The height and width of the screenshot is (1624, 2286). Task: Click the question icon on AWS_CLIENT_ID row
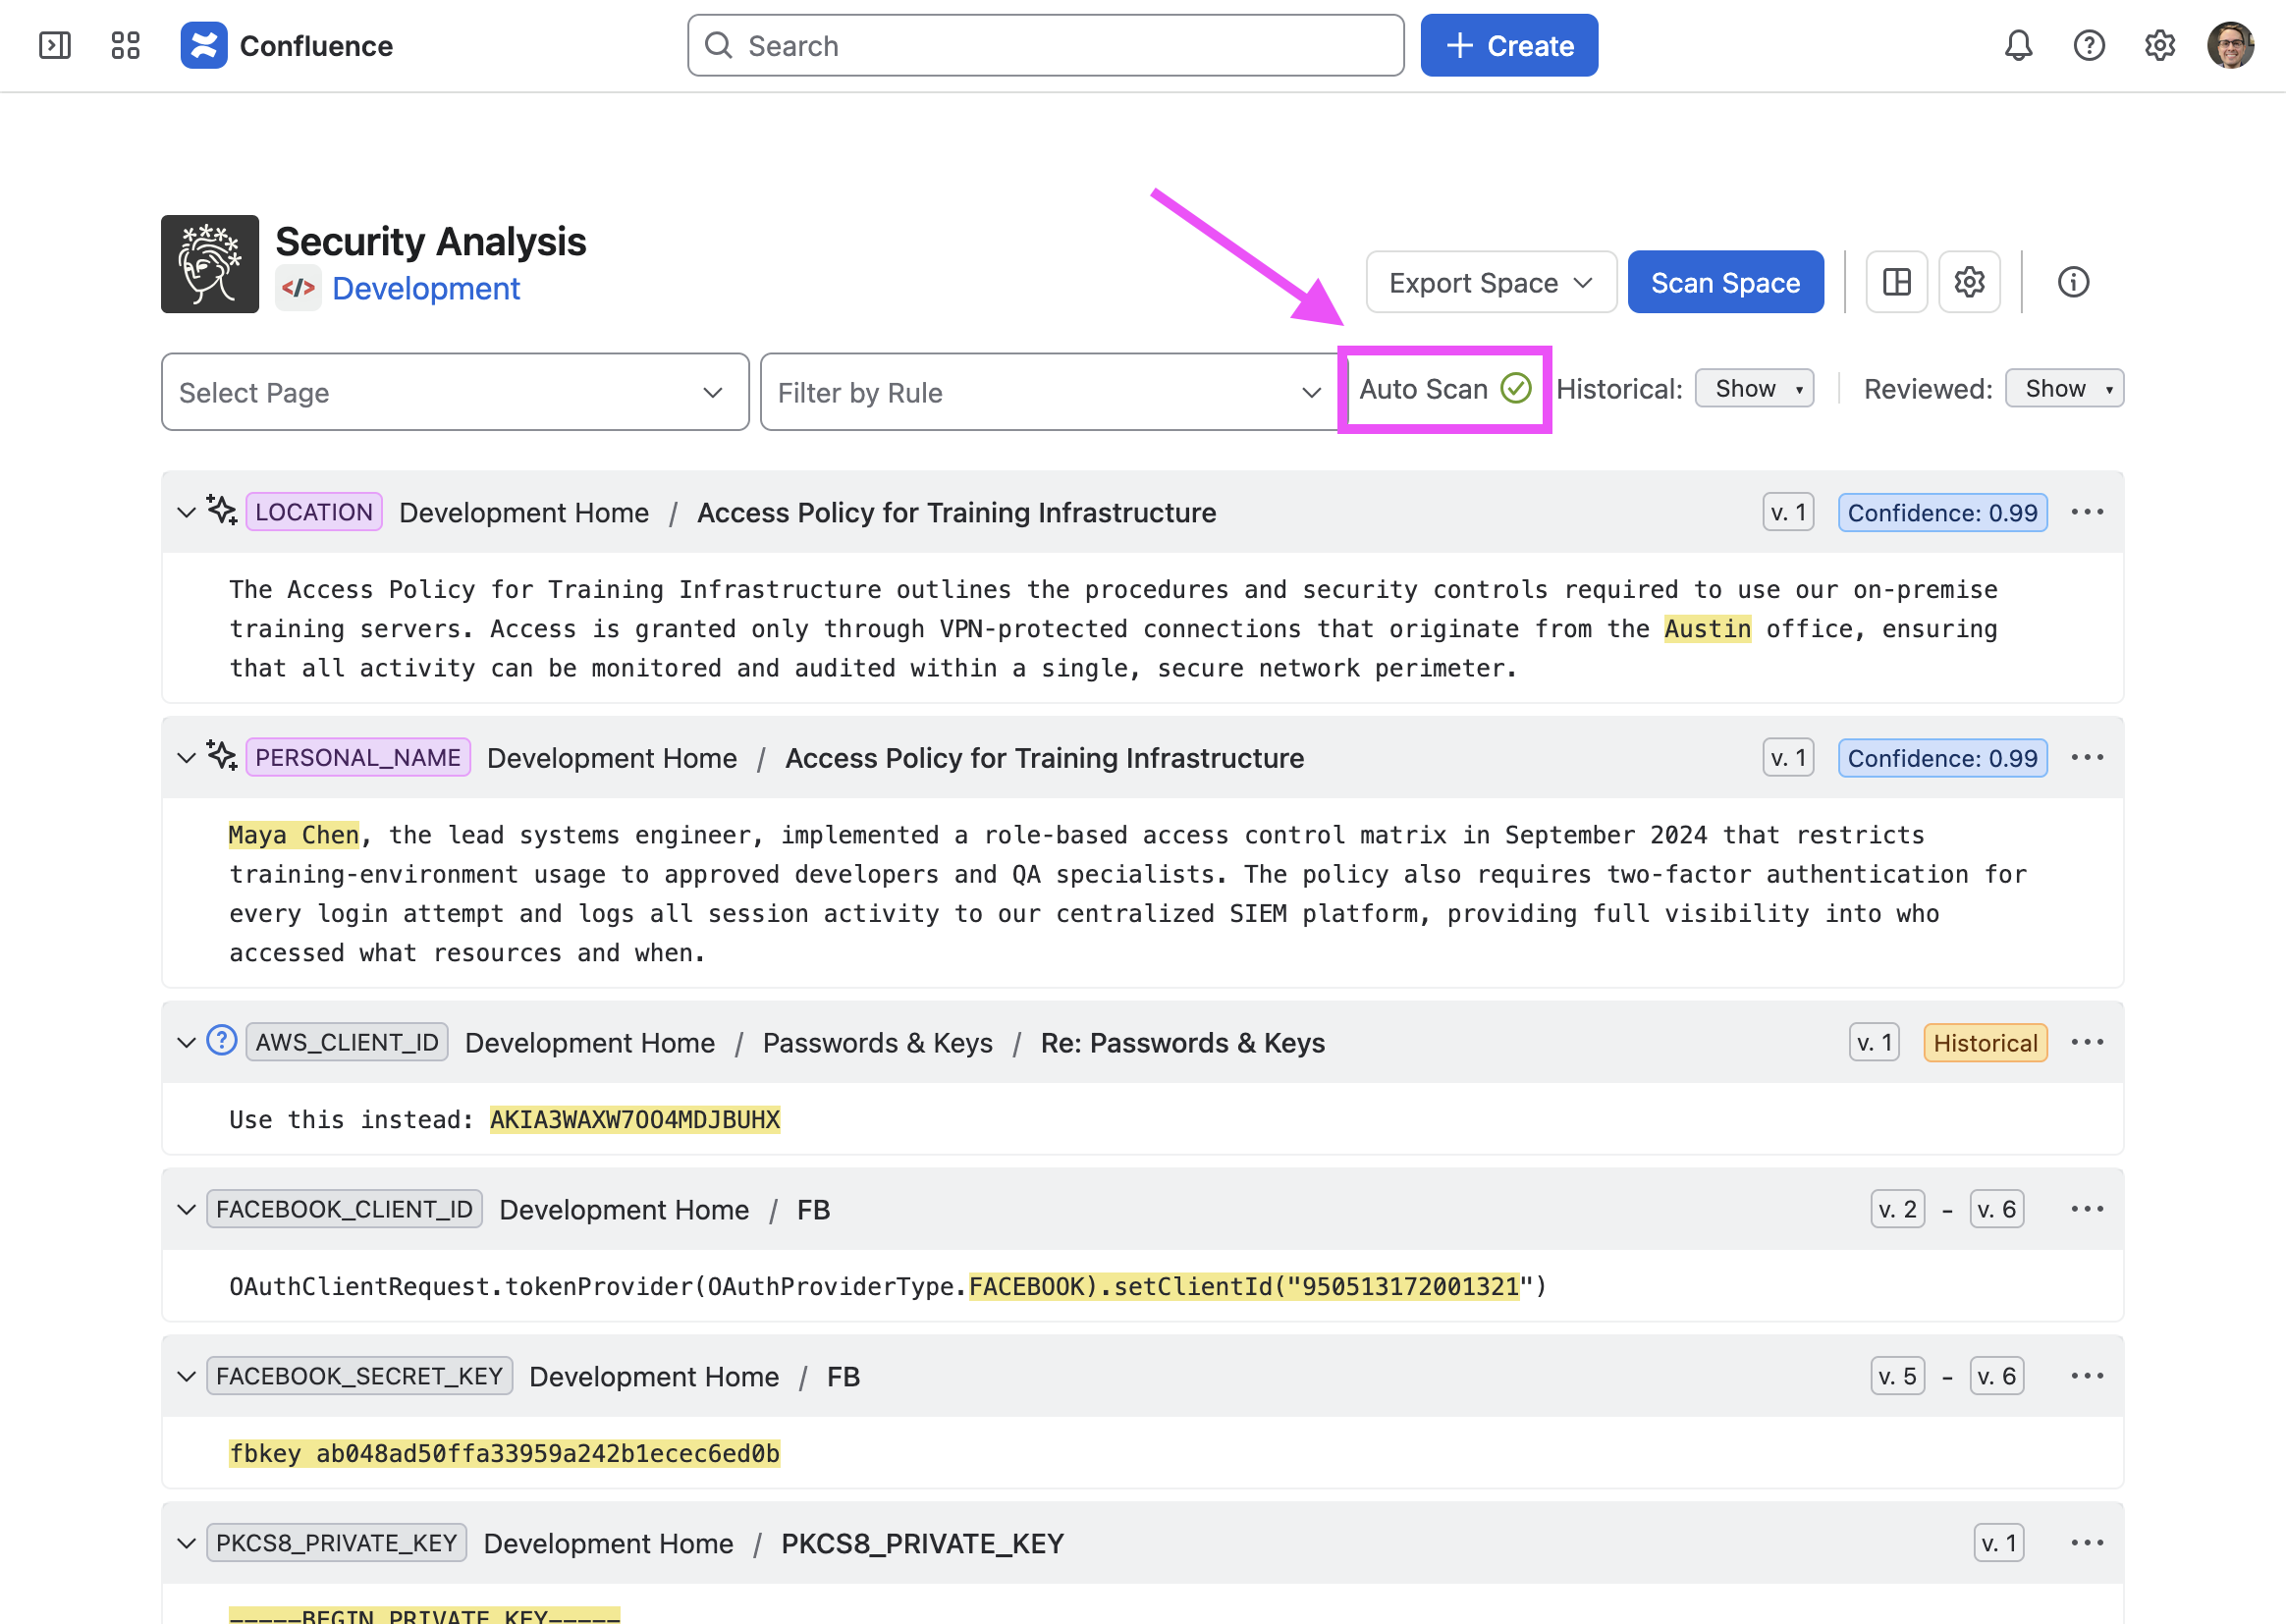[221, 1040]
